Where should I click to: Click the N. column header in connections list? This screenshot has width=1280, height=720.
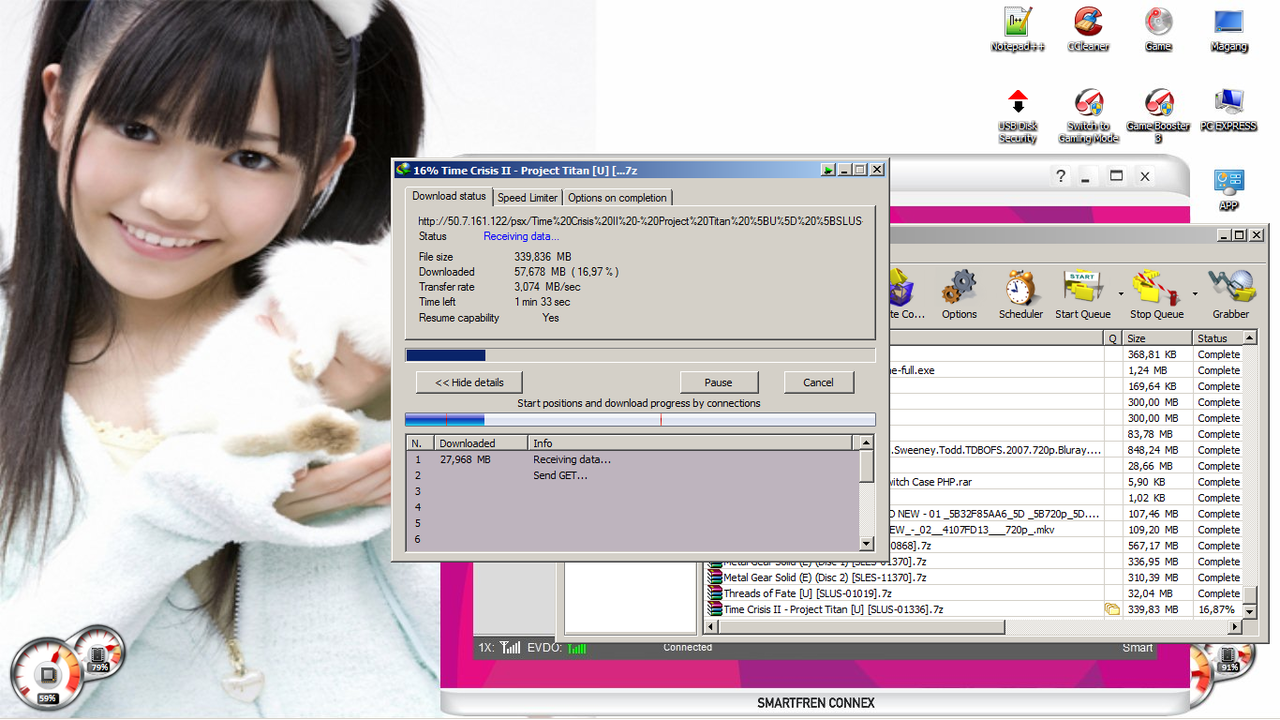pos(420,443)
